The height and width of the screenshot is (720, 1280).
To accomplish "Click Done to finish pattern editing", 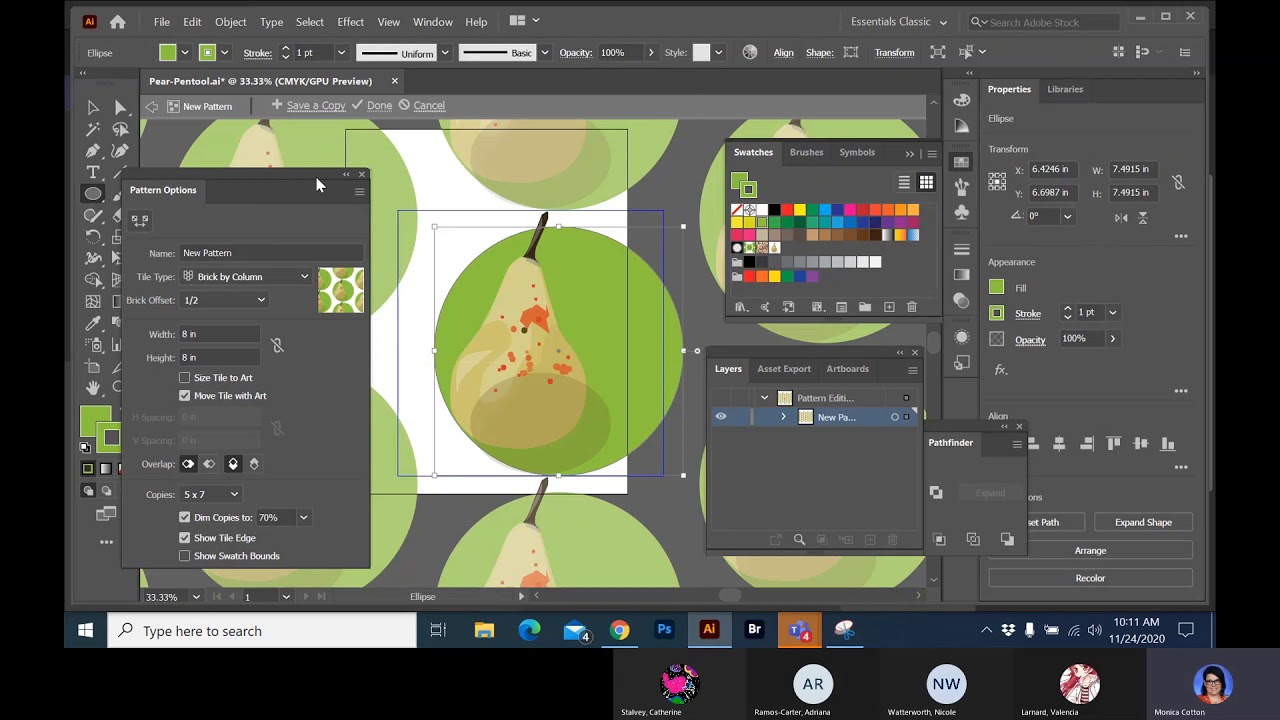I will [x=372, y=105].
